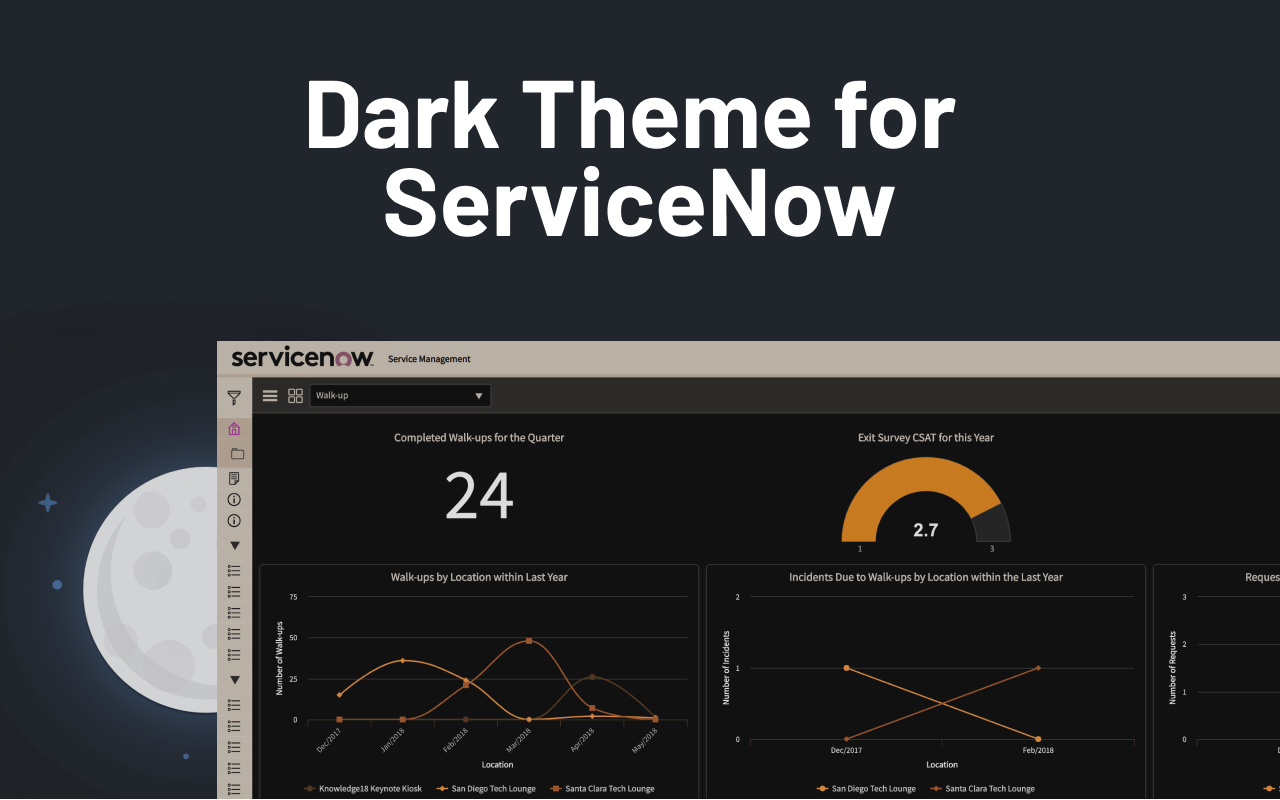Click the Feb/2018 axis label in Incidents chart
The height and width of the screenshot is (800, 1280).
click(1038, 750)
